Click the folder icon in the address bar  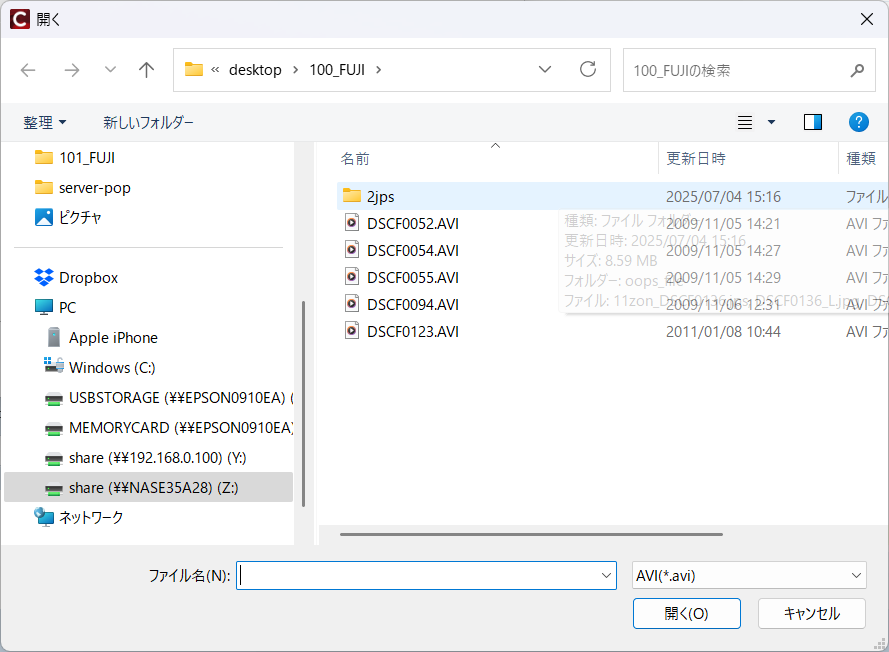click(194, 70)
